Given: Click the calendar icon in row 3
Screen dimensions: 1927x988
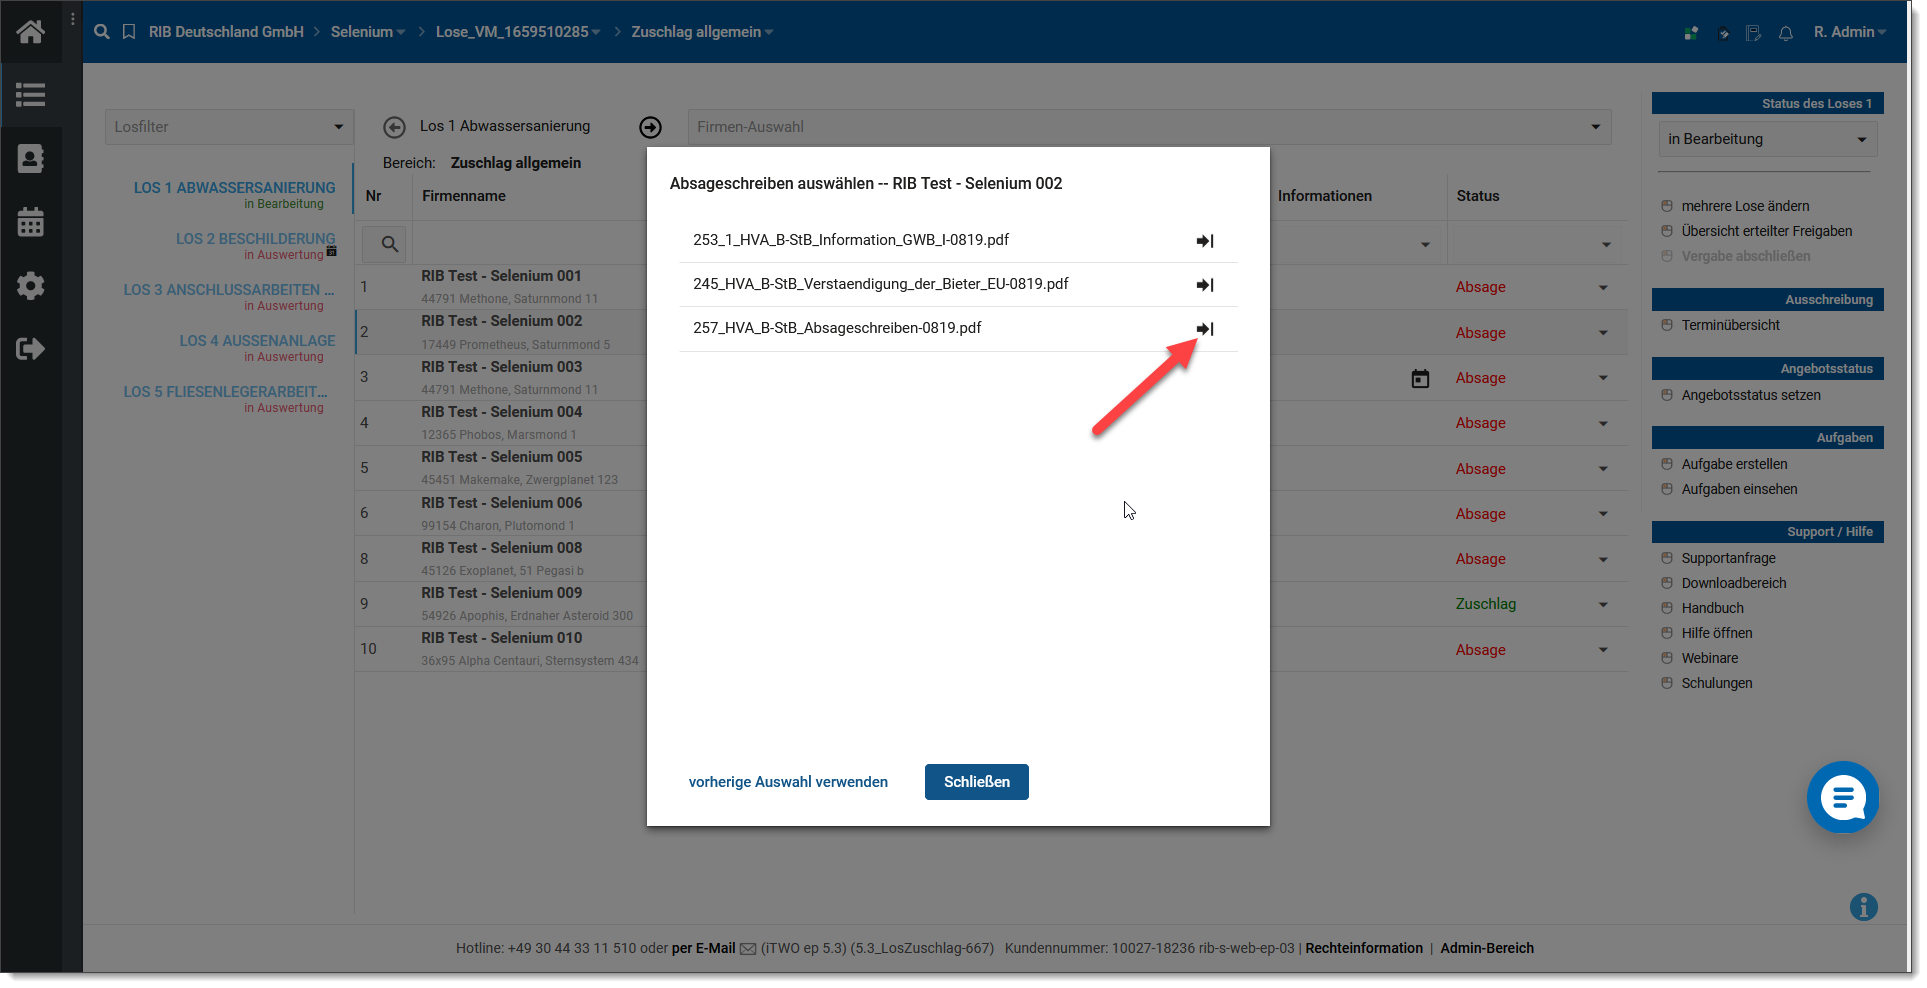Looking at the screenshot, I should tap(1420, 378).
